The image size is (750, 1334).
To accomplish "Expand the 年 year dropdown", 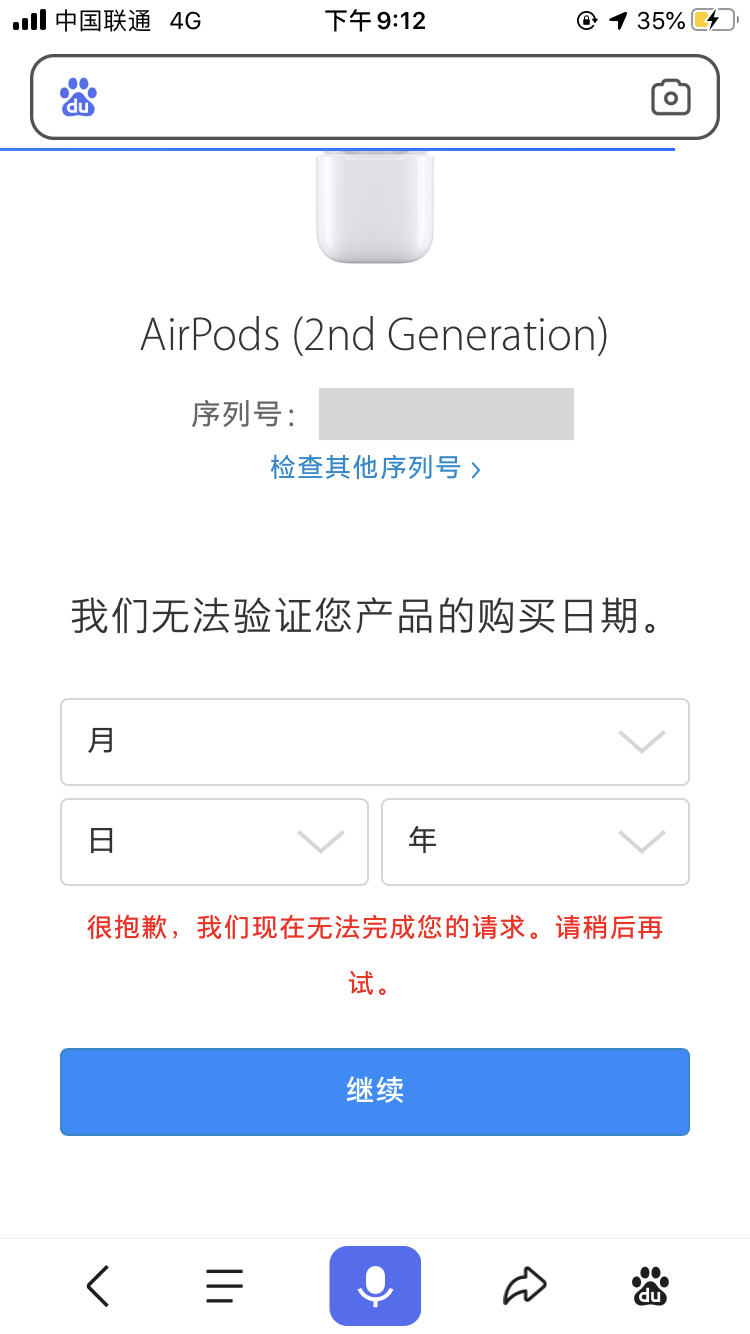I will pos(535,841).
